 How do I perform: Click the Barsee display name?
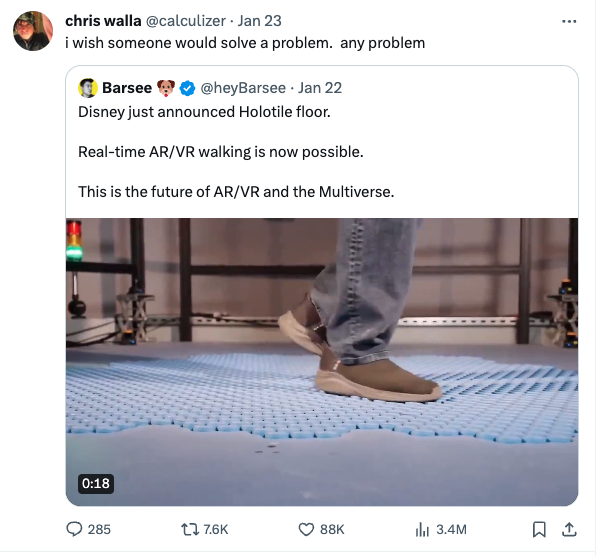coord(127,88)
